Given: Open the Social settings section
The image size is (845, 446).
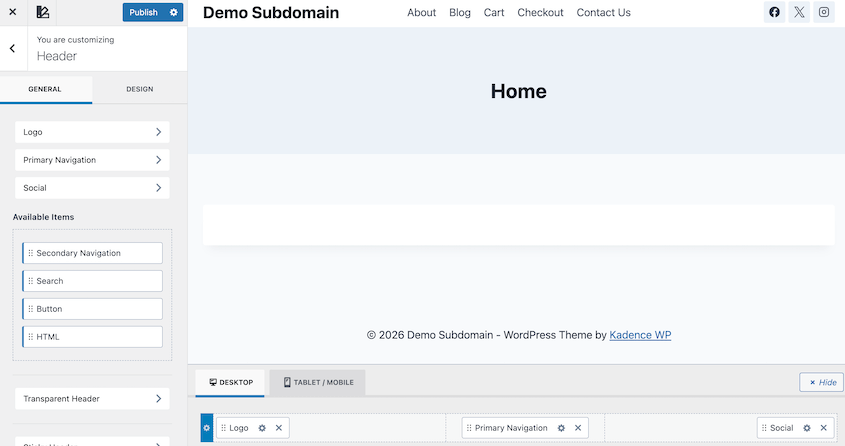Looking at the screenshot, I should coord(92,188).
